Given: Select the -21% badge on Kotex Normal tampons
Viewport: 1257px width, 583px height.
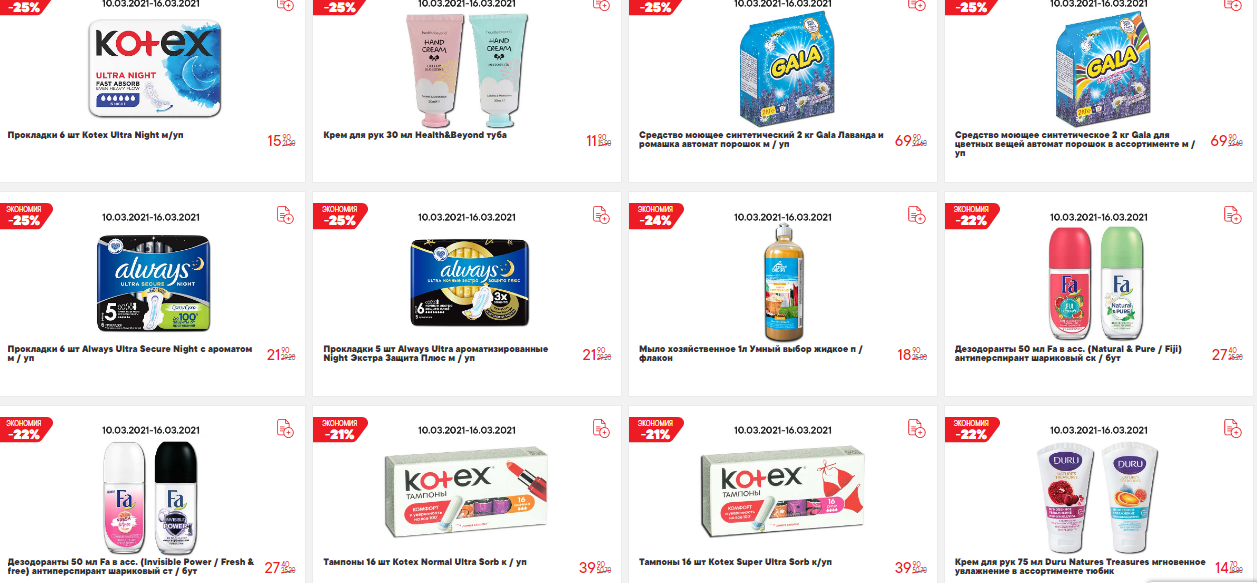Looking at the screenshot, I should click(x=340, y=429).
